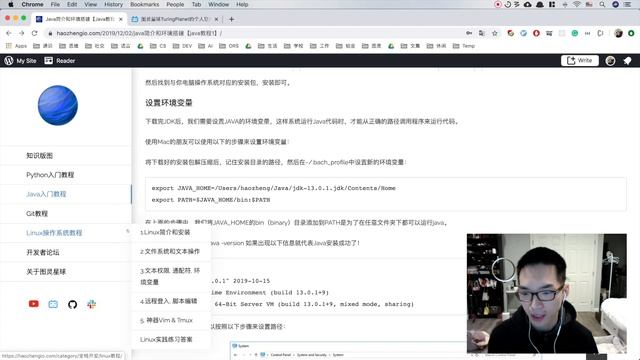Open the Temp bookmarks folder
The image size is (640, 360).
pyautogui.click(x=464, y=46)
